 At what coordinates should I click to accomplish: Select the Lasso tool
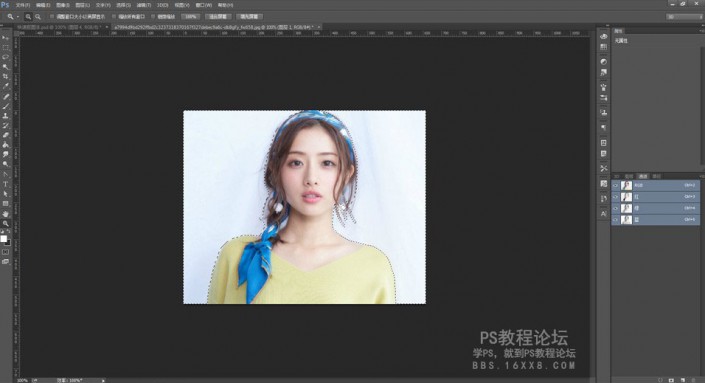pyautogui.click(x=5, y=57)
